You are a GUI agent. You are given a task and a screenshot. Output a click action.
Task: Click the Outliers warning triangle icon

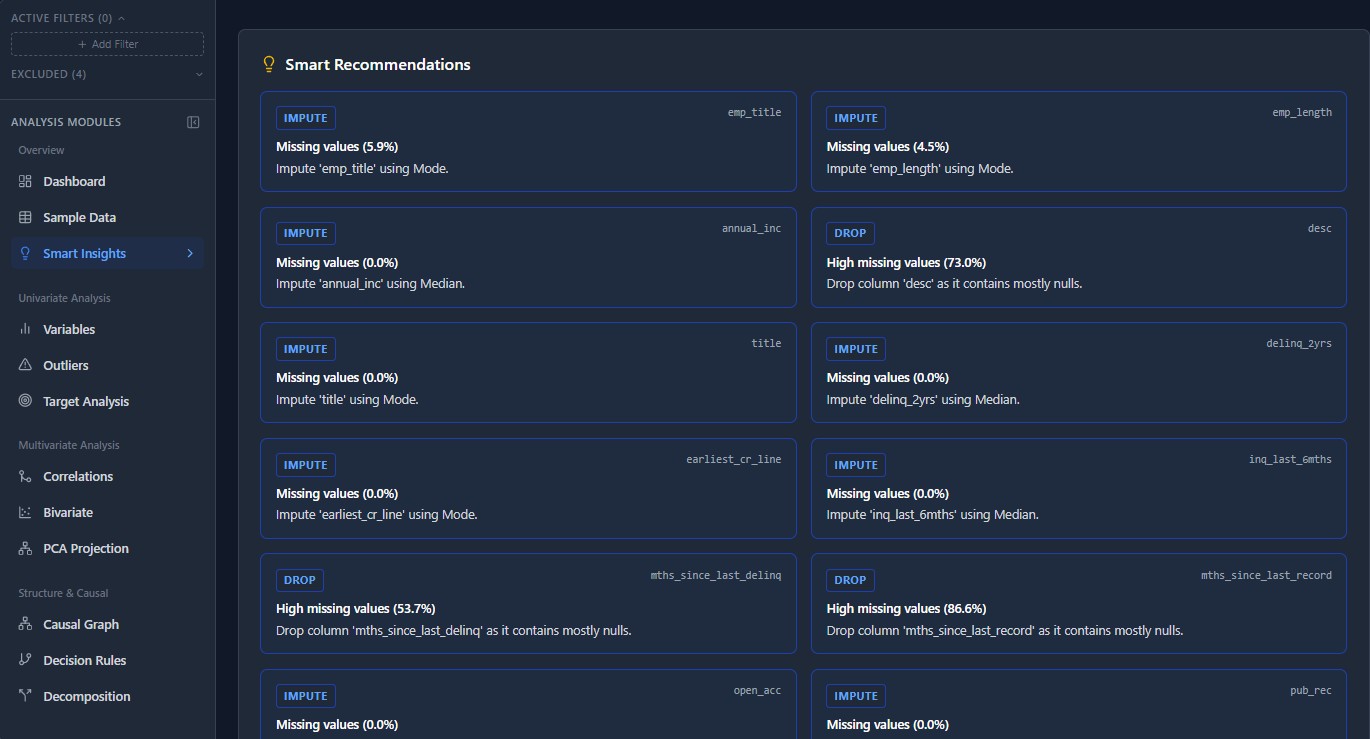click(25, 366)
